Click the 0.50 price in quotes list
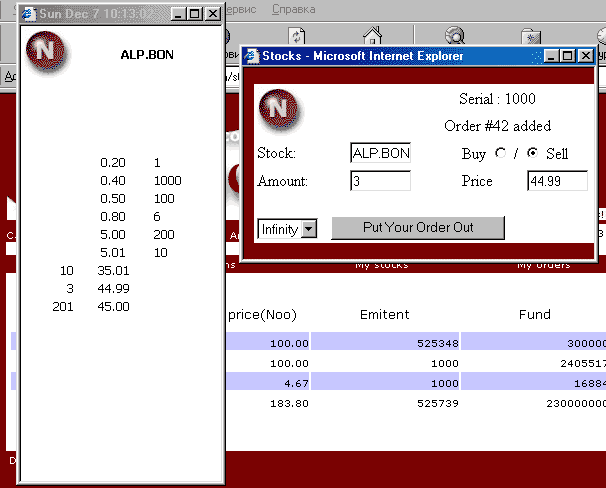 point(113,199)
